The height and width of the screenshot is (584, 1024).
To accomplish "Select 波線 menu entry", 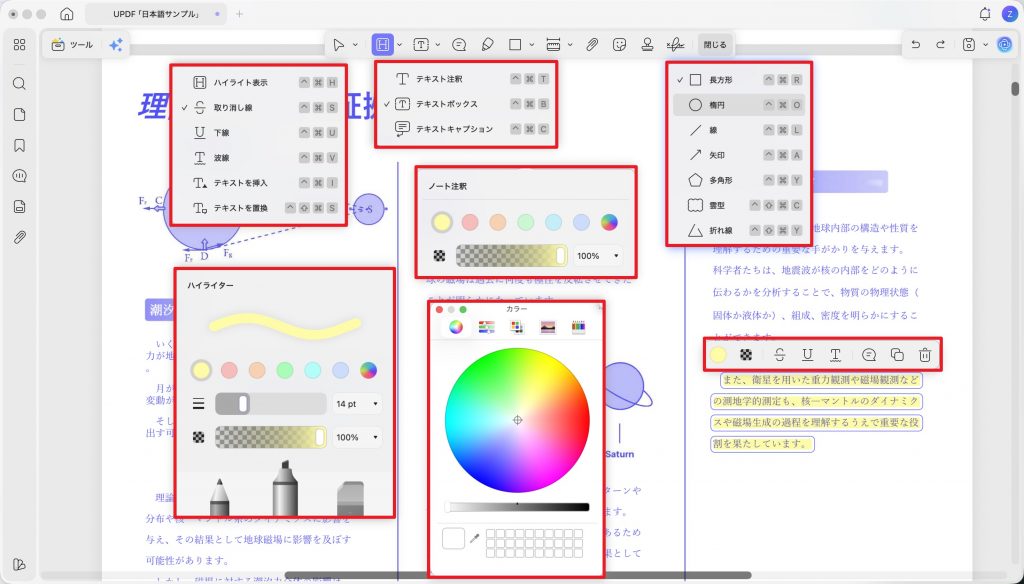I will 259,157.
